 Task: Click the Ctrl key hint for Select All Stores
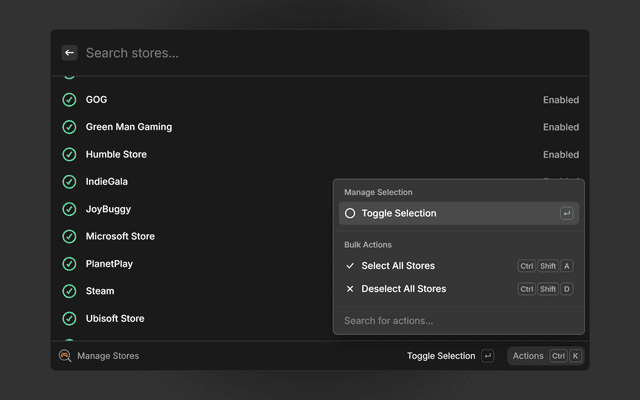(x=527, y=266)
